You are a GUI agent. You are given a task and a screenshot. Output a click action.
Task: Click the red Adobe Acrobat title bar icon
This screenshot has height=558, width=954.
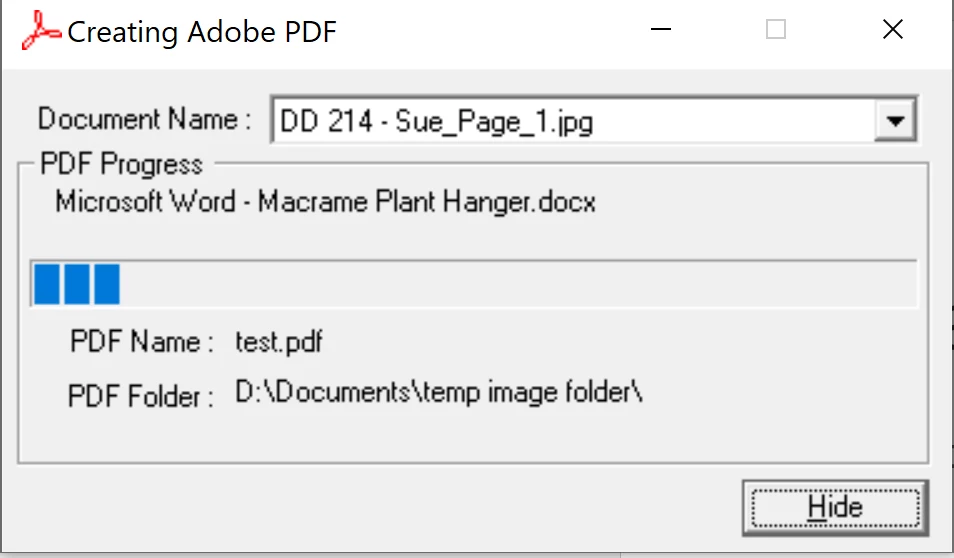click(x=41, y=30)
